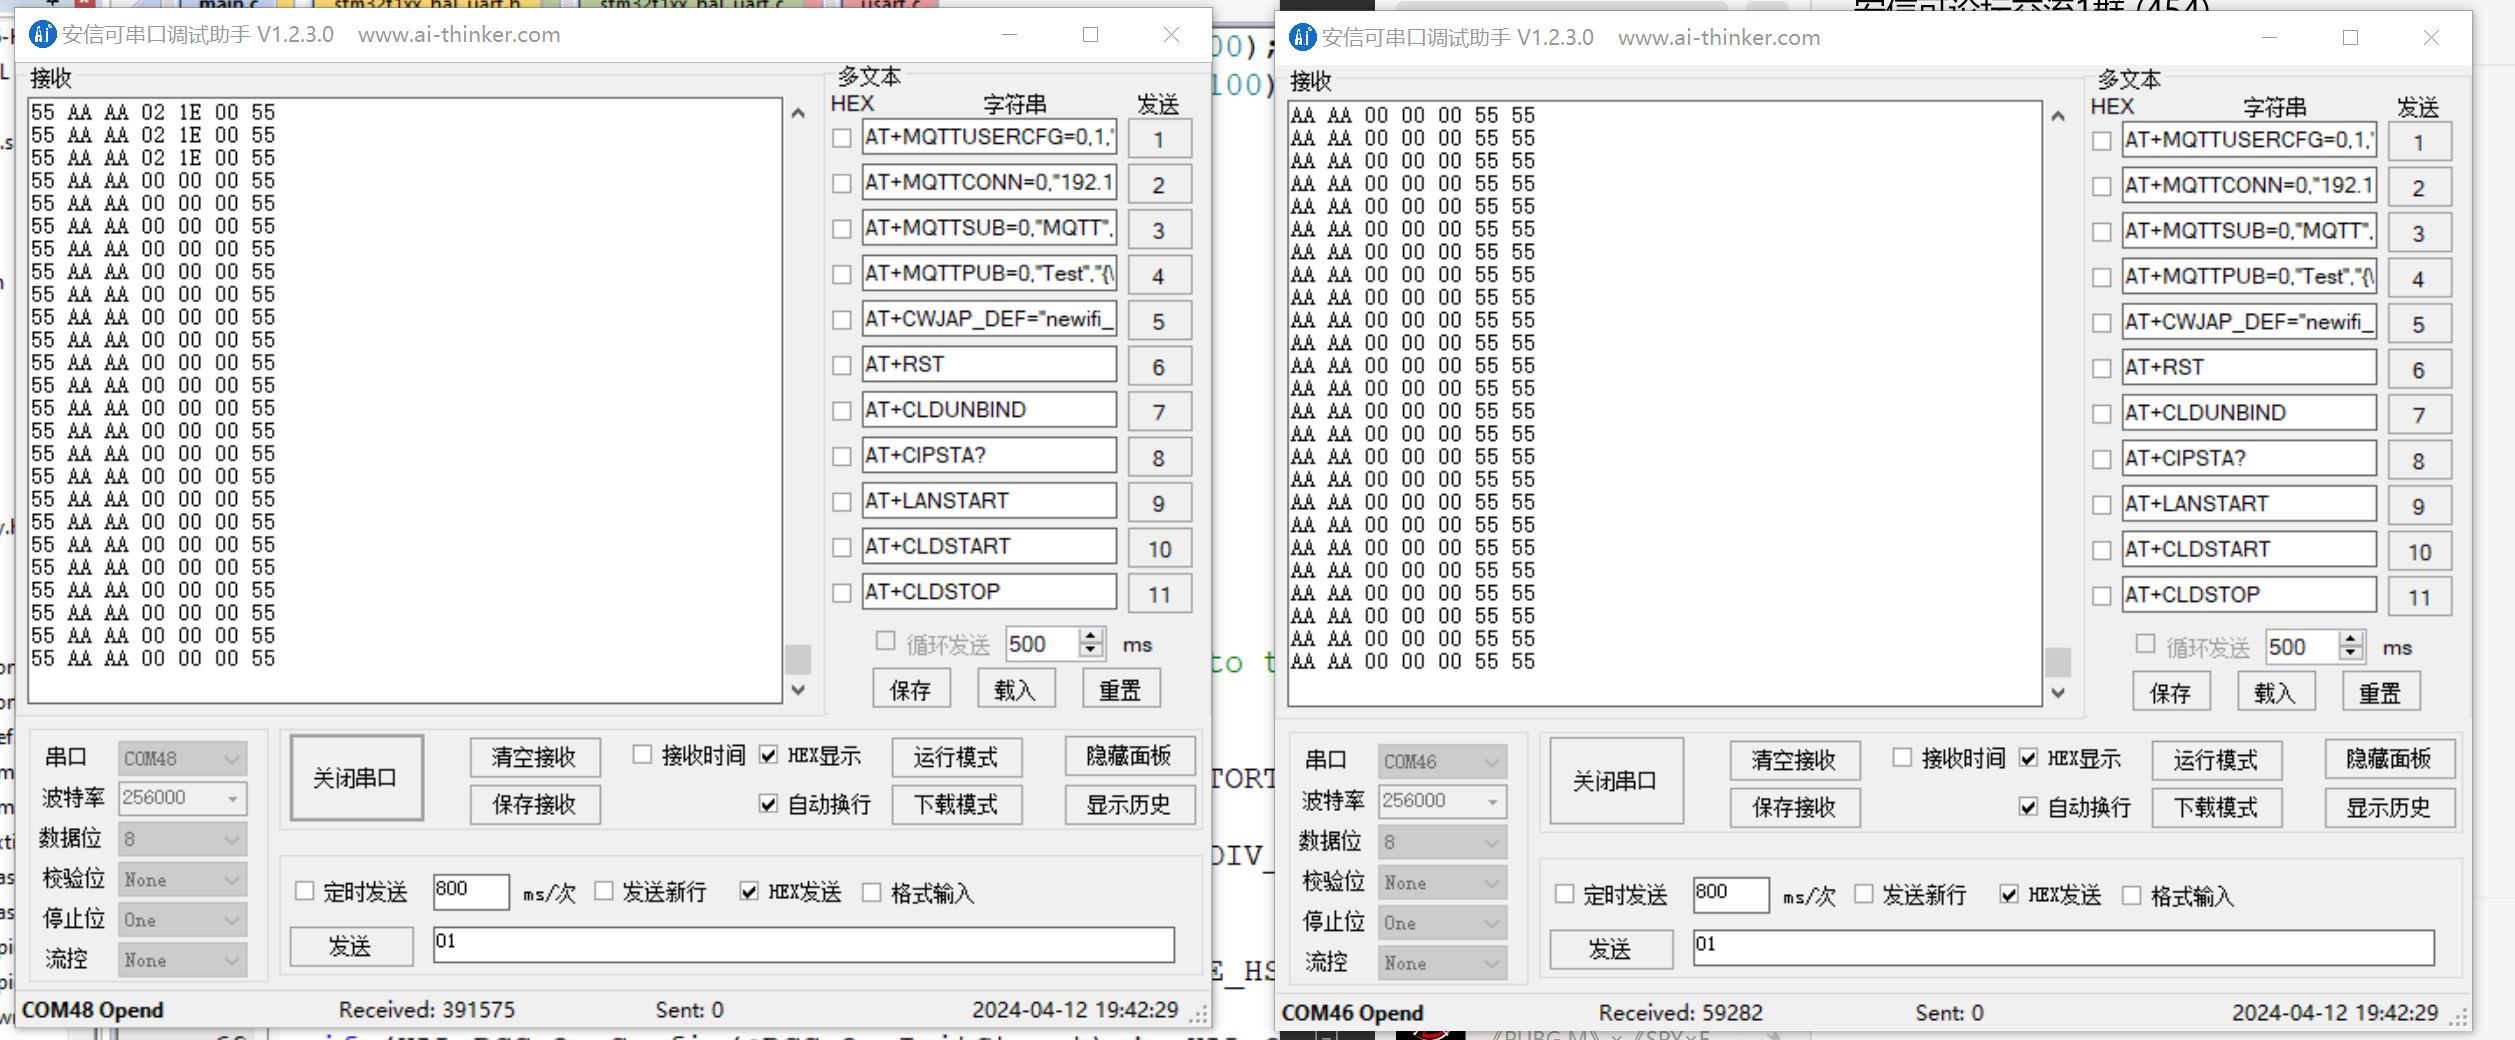Enable HEX checkbox for AT+MQTTUSERCFG row in COM46 window

pyautogui.click(x=2102, y=142)
